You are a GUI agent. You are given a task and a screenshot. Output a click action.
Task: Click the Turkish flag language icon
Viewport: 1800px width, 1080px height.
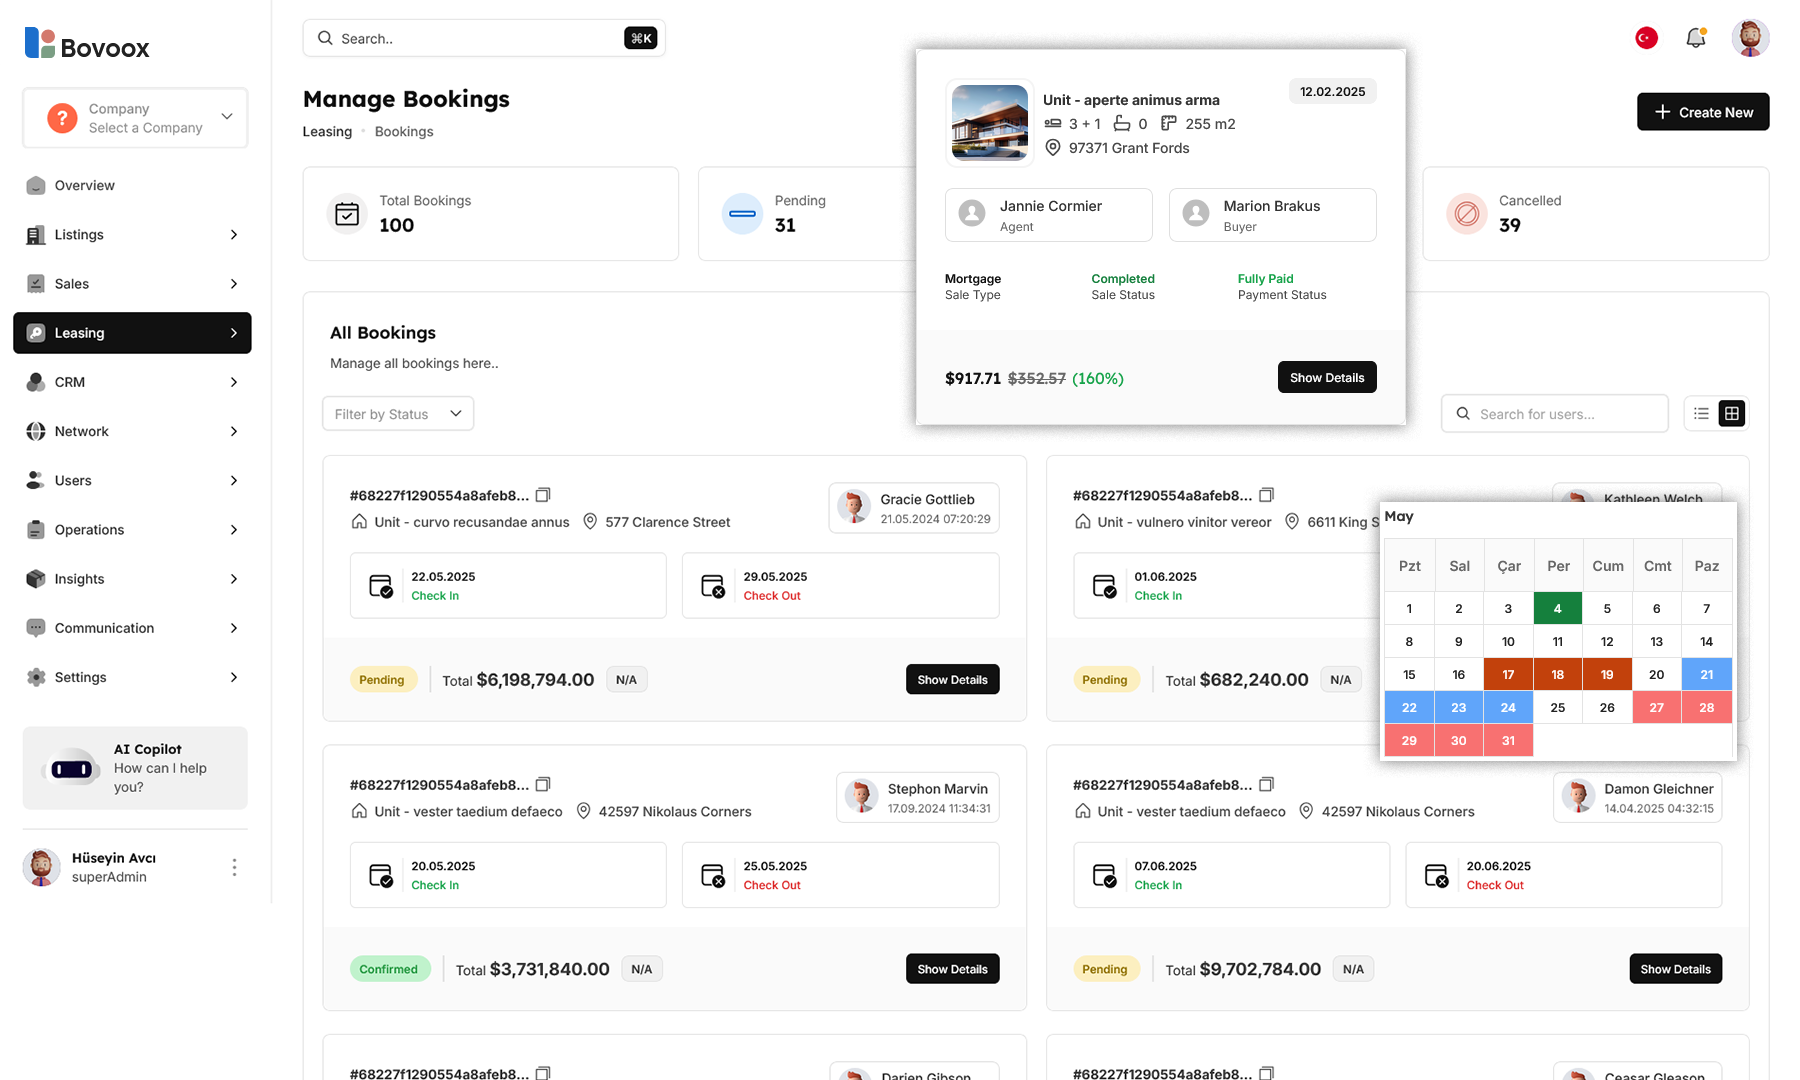coord(1646,38)
